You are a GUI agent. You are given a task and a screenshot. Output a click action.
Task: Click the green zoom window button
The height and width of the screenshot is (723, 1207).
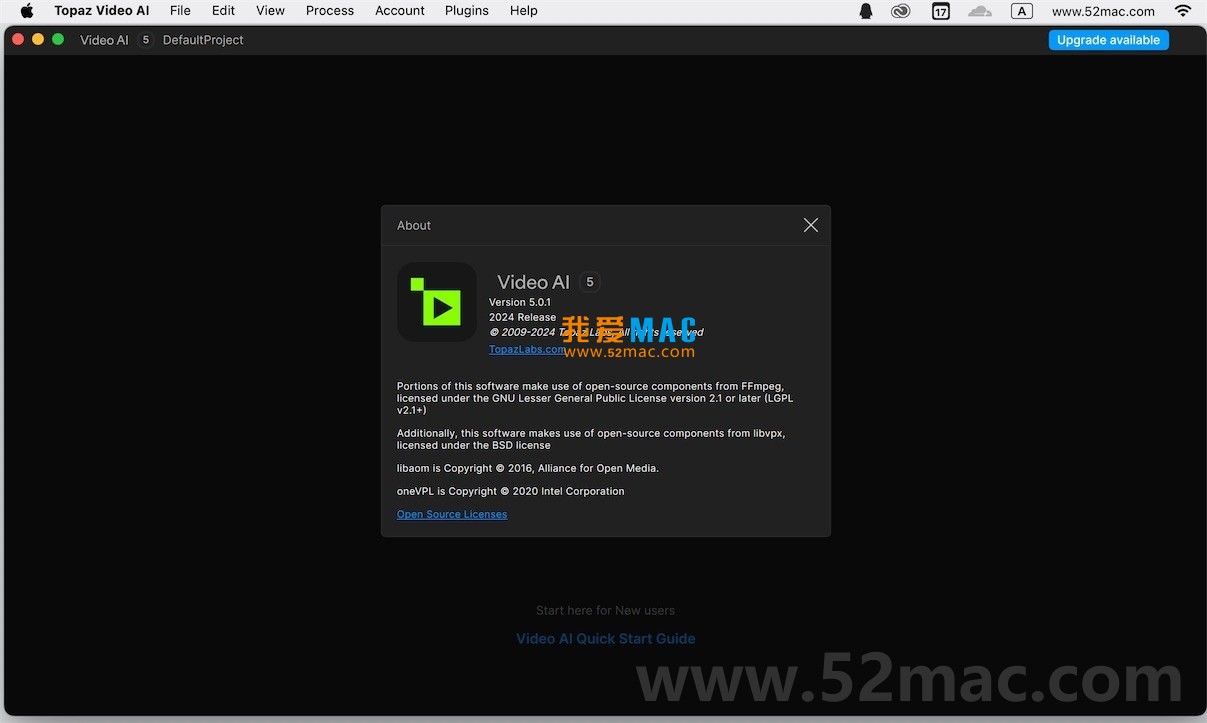coord(58,39)
